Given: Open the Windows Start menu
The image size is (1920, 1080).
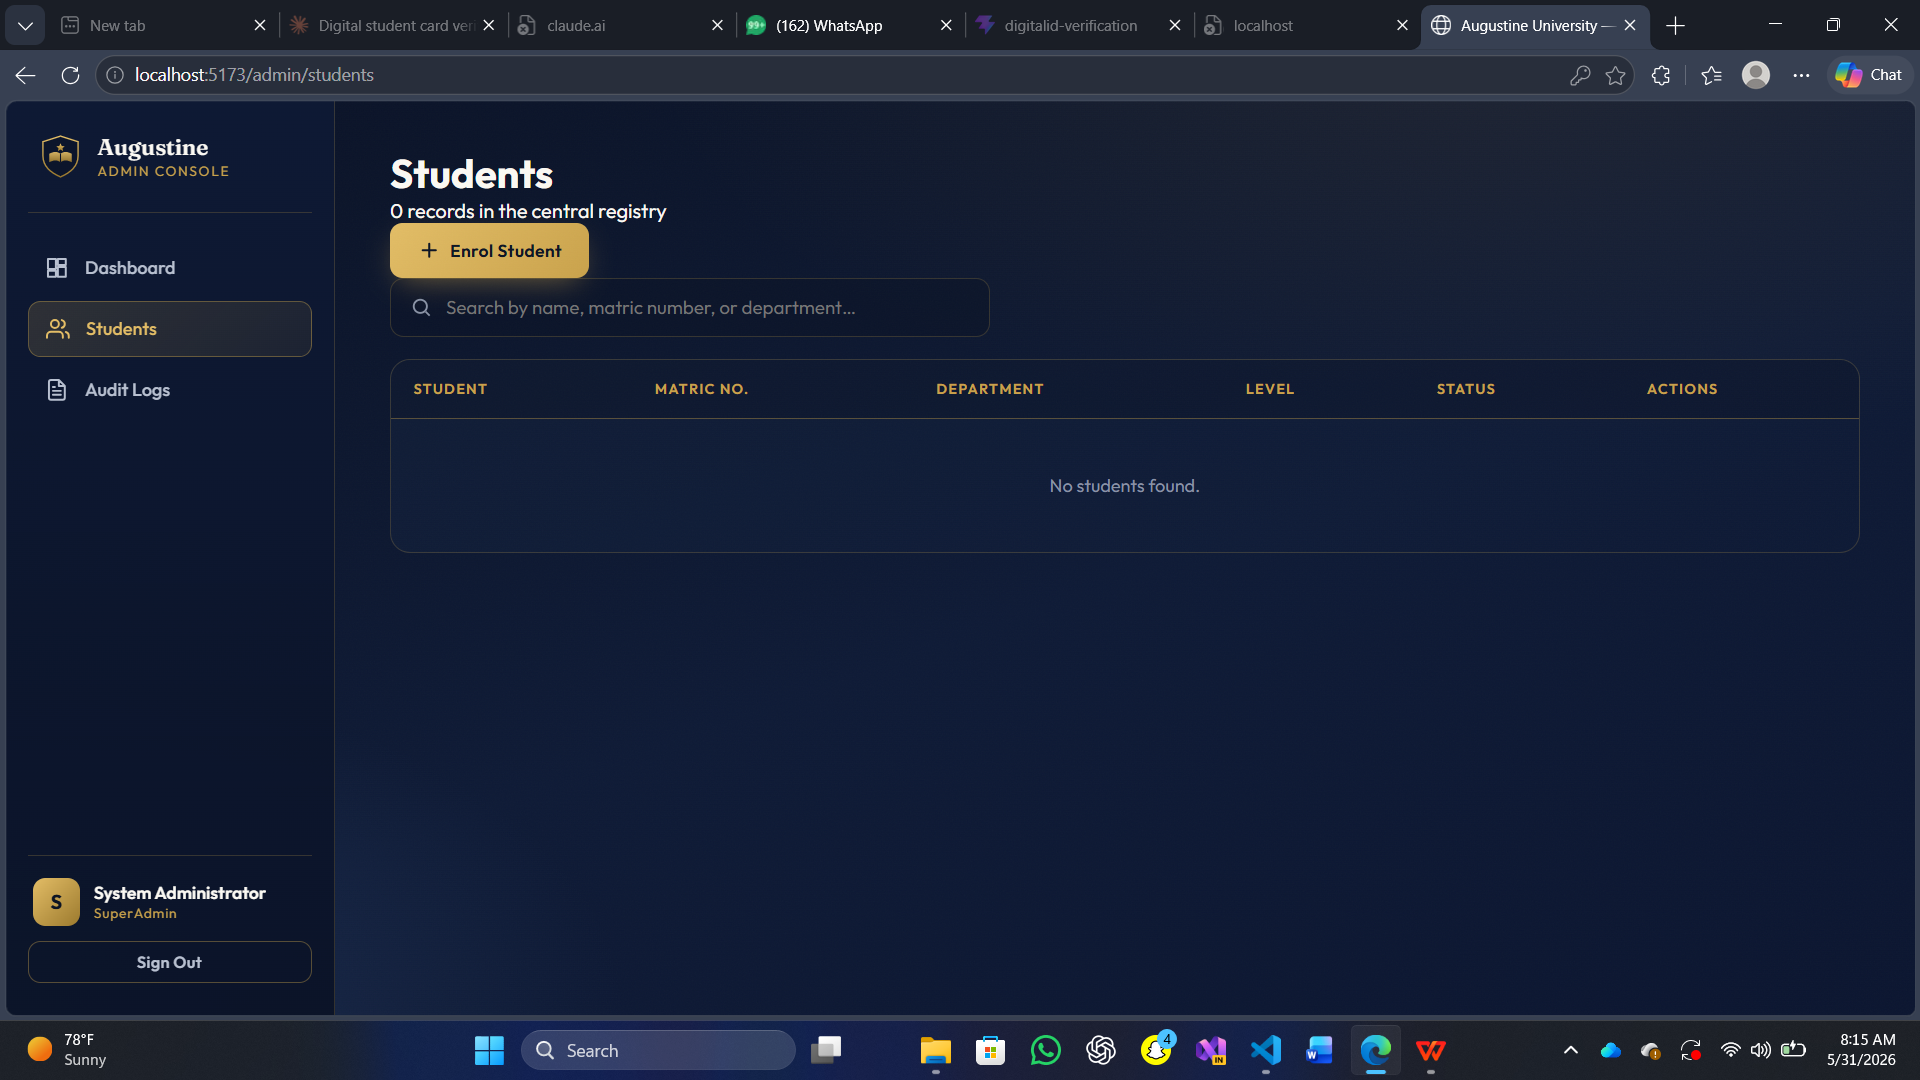Looking at the screenshot, I should pos(489,1050).
